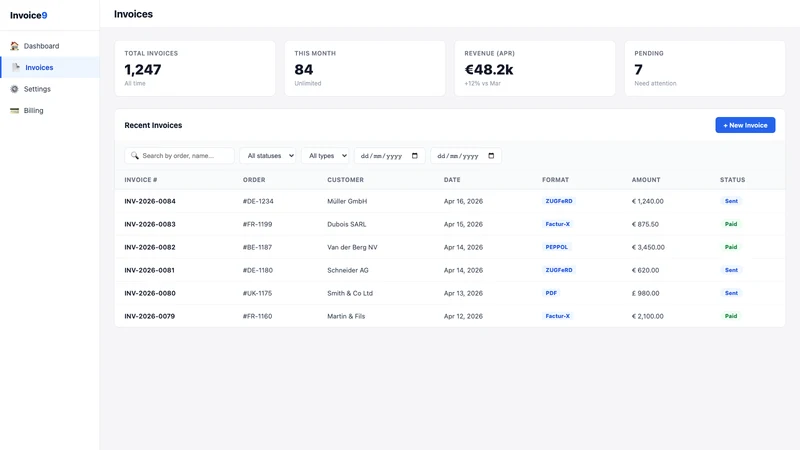
Task: Click the Invoices document icon in sidebar
Action: point(16,67)
